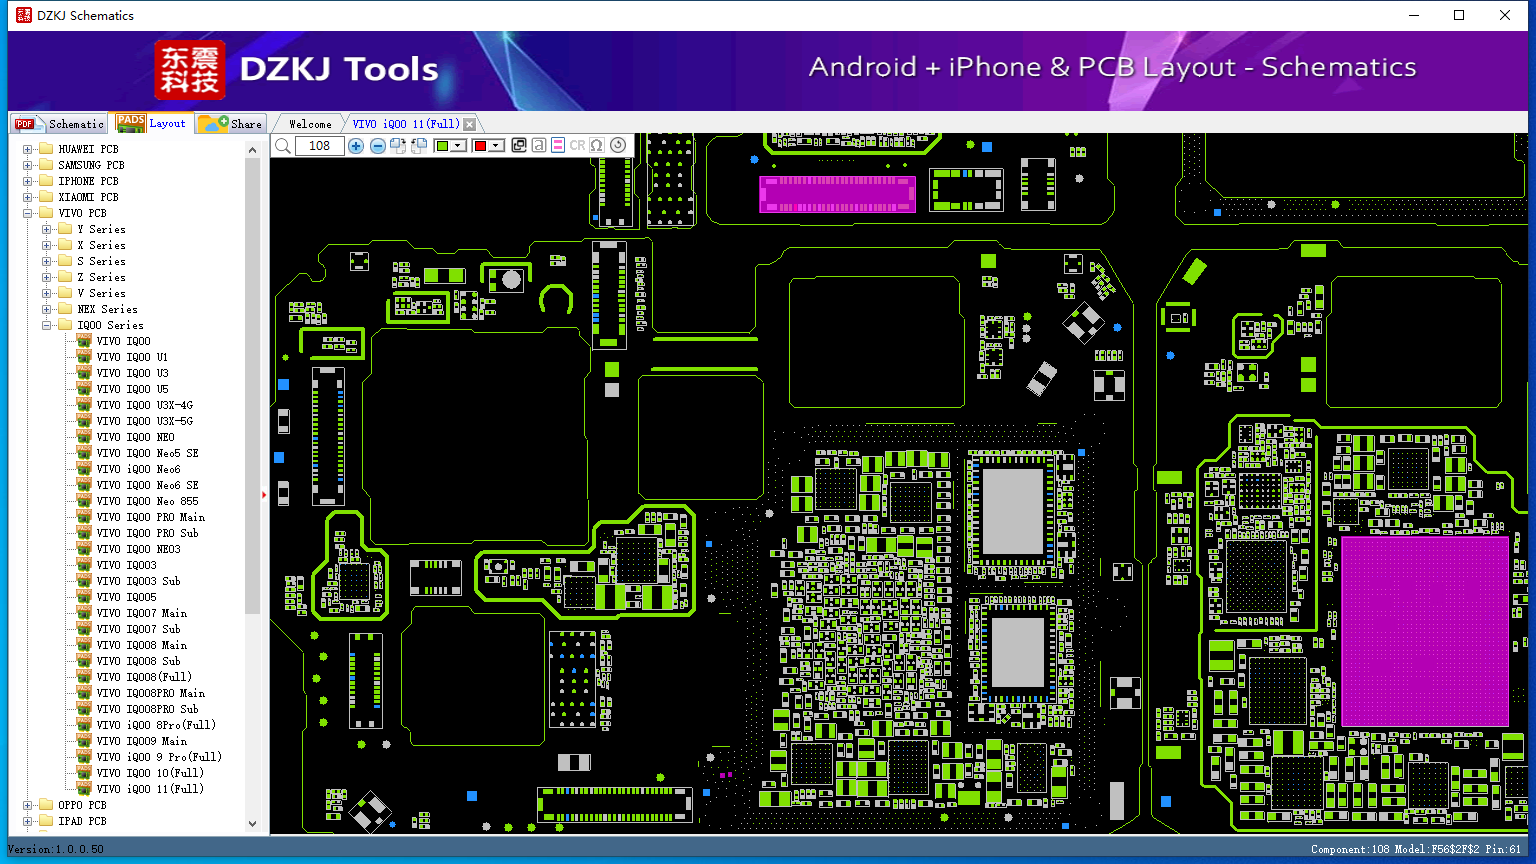Select the VIVO iQOO 11(Full) document tab
The height and width of the screenshot is (864, 1536).
pos(406,124)
